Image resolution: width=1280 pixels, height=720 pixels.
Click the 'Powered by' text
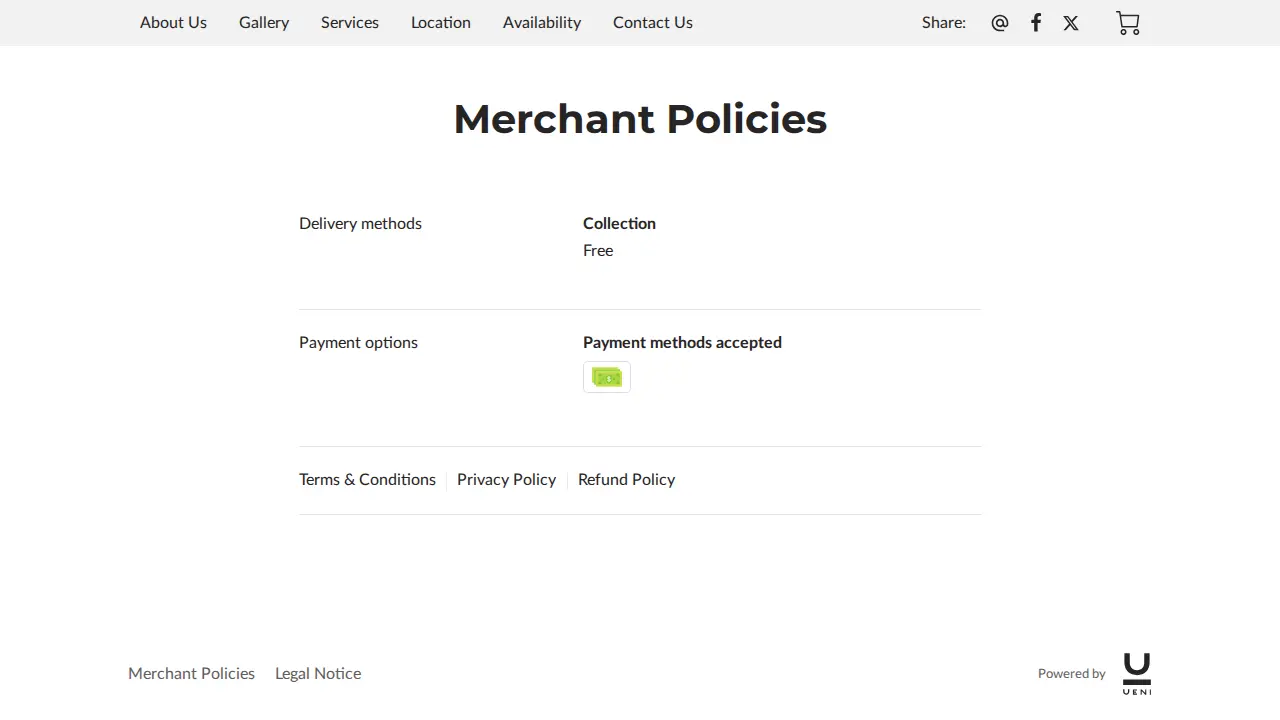tap(1072, 674)
